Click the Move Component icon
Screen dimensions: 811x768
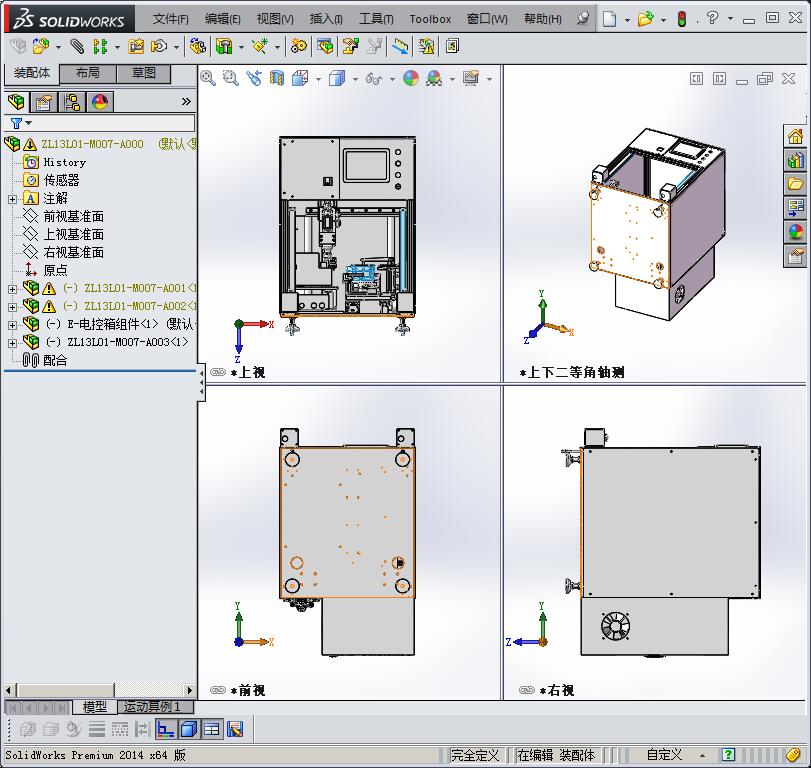tap(159, 47)
